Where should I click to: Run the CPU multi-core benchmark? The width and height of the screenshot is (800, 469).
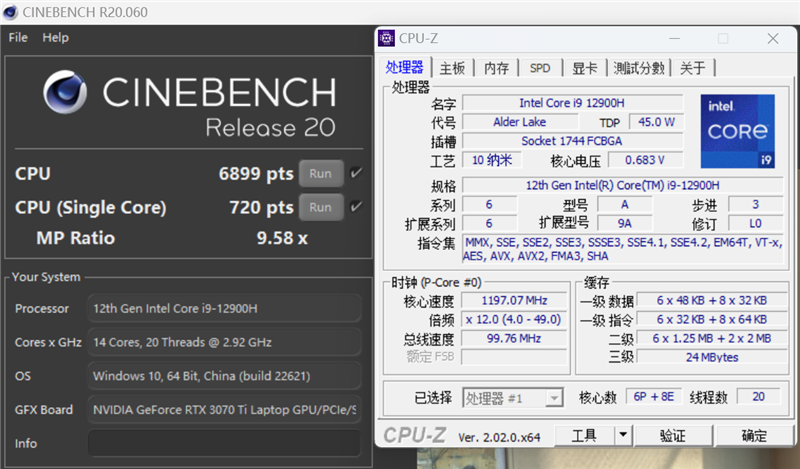(x=320, y=173)
